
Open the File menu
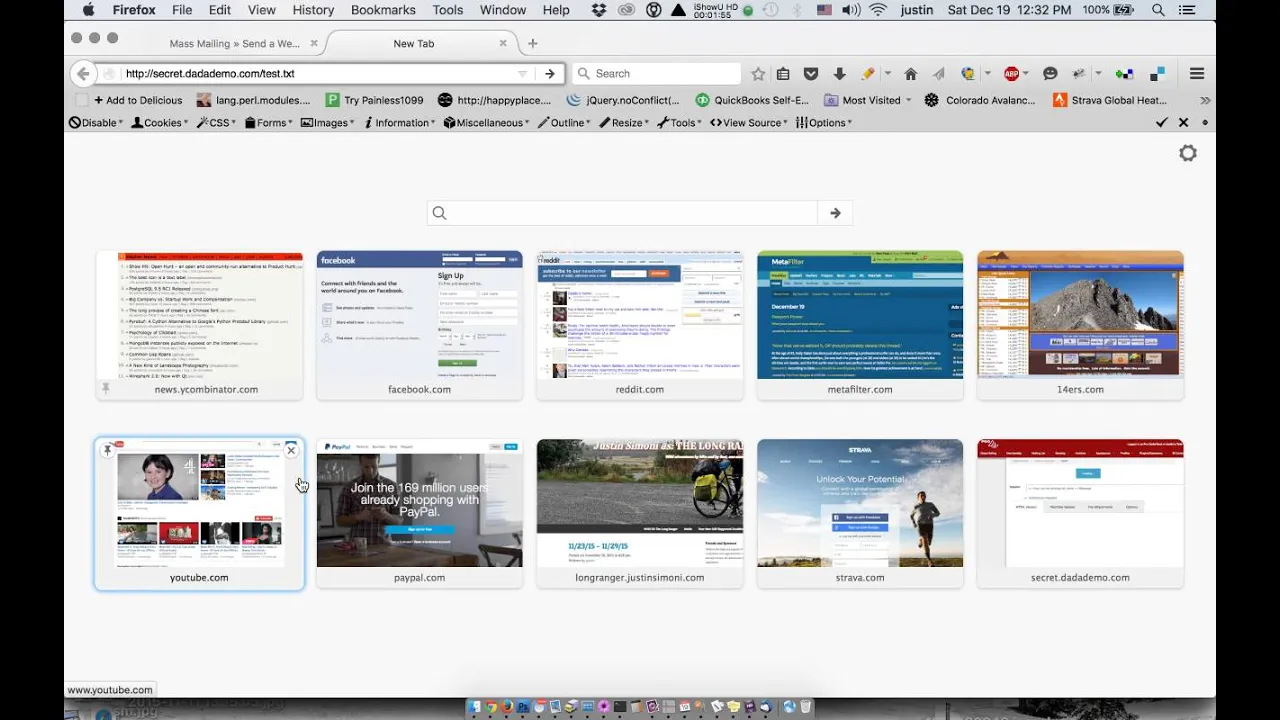click(x=182, y=10)
